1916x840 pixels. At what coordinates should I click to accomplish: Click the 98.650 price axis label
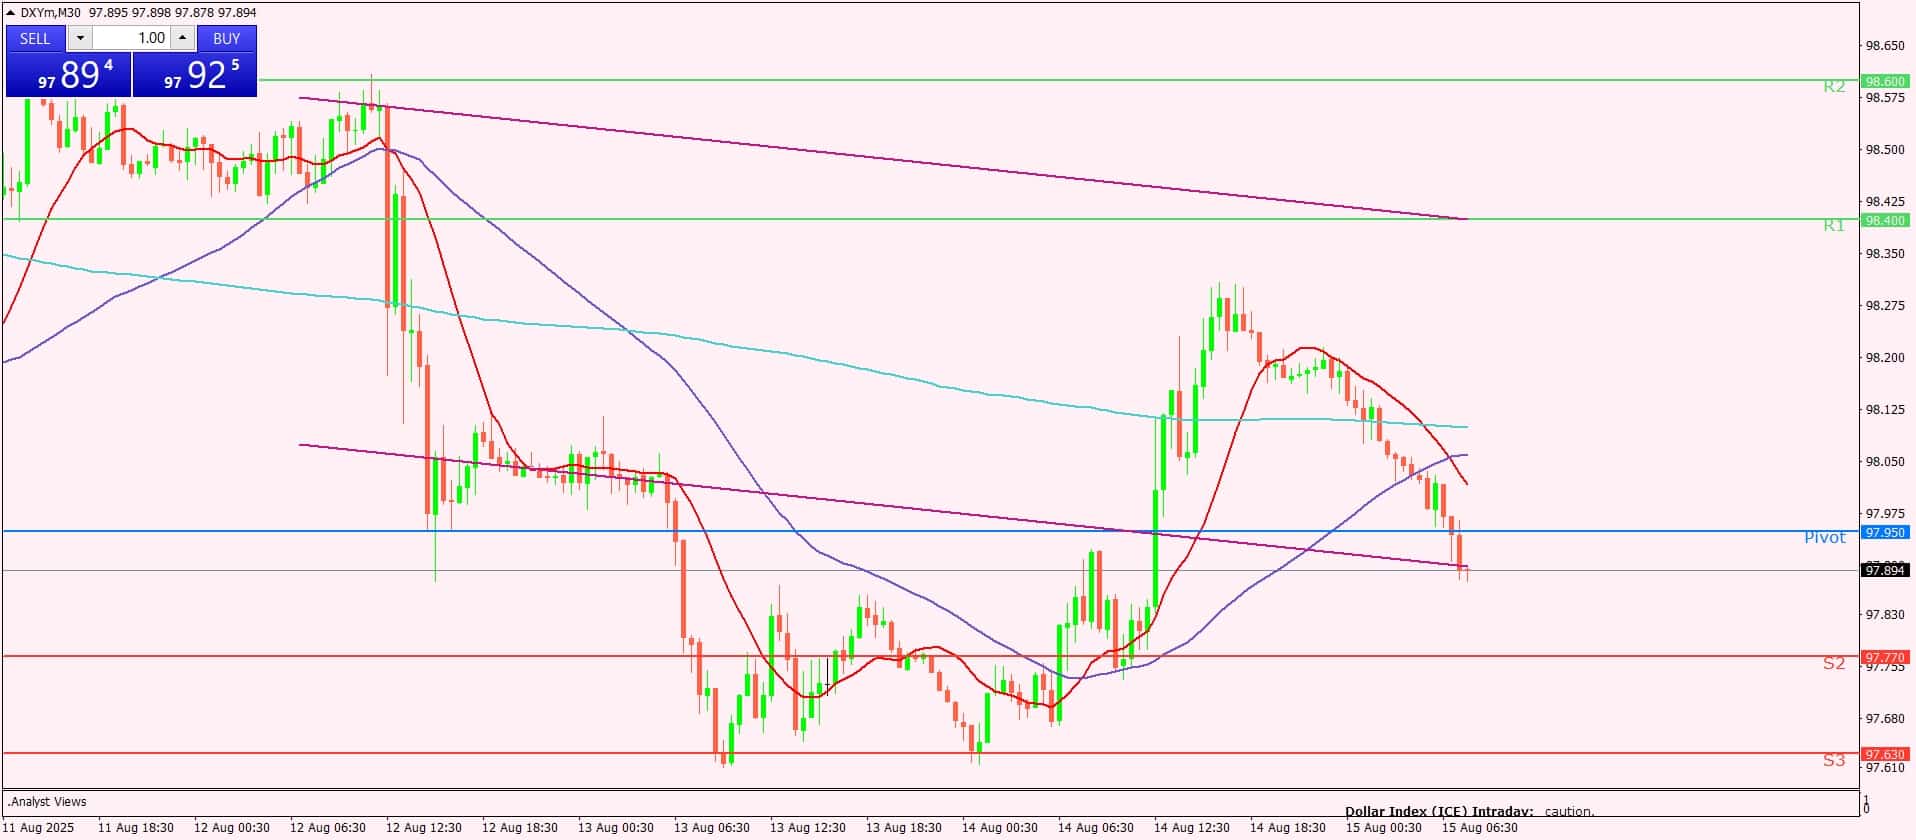[1885, 46]
